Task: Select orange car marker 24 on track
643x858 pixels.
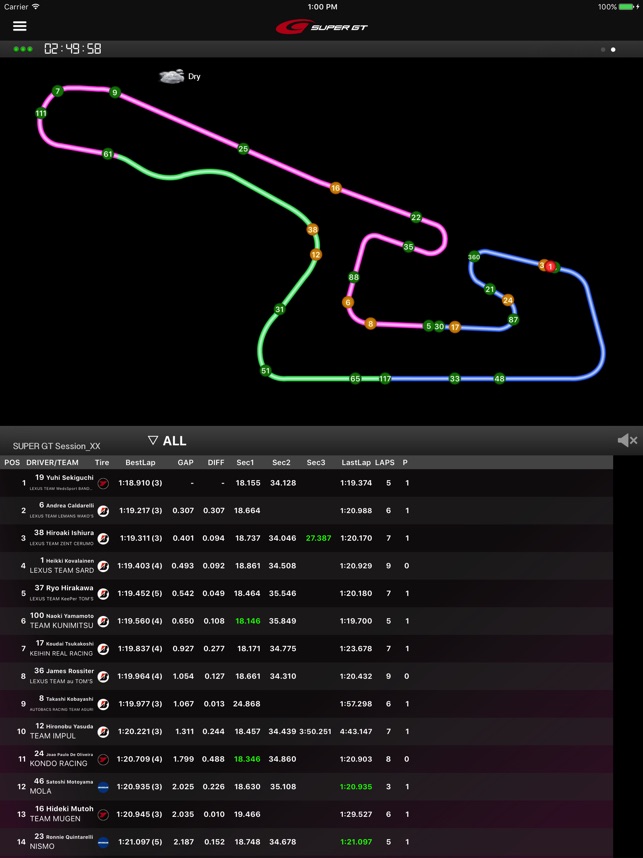Action: click(x=508, y=300)
